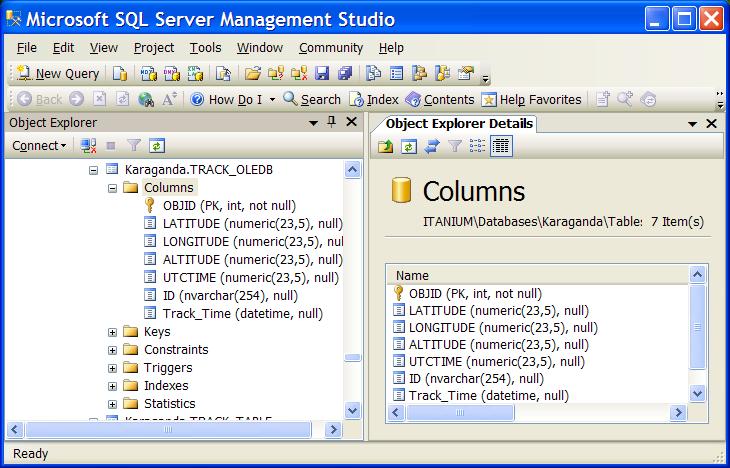Switch Details pane to Details view
Screen dimensions: 730x468
coord(501,146)
